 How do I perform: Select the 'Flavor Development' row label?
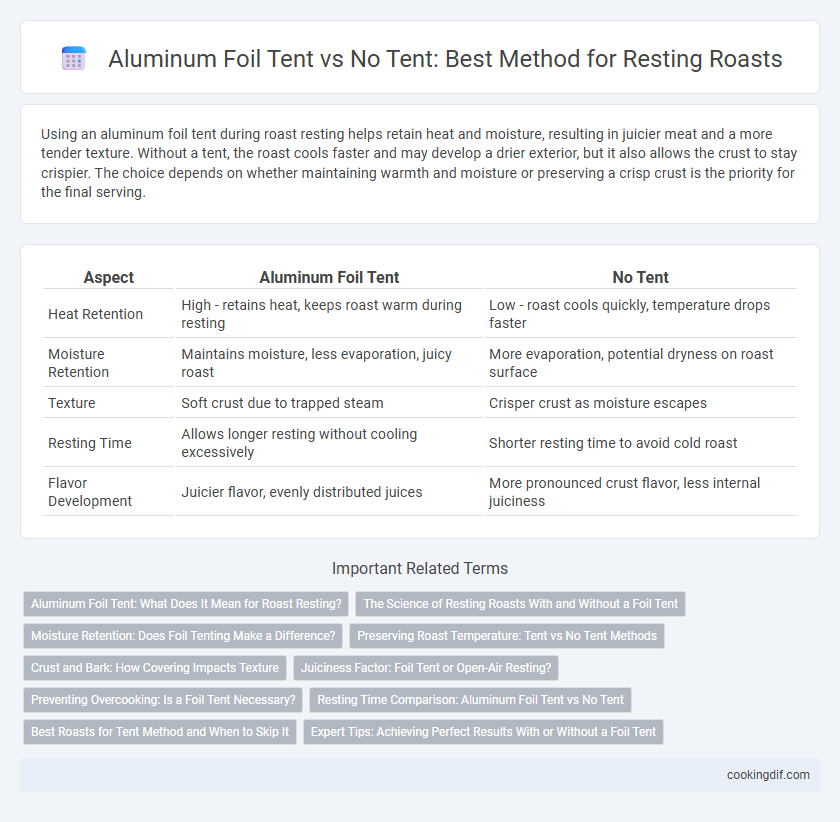click(89, 492)
